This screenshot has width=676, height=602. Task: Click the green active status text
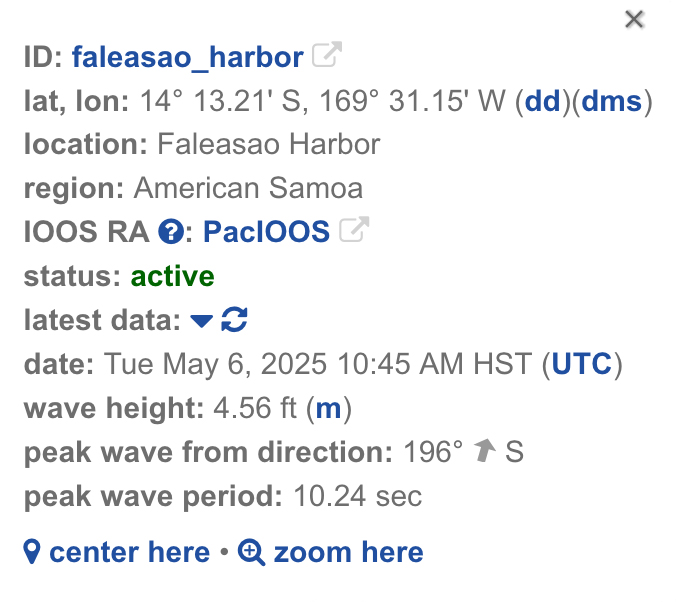point(172,276)
